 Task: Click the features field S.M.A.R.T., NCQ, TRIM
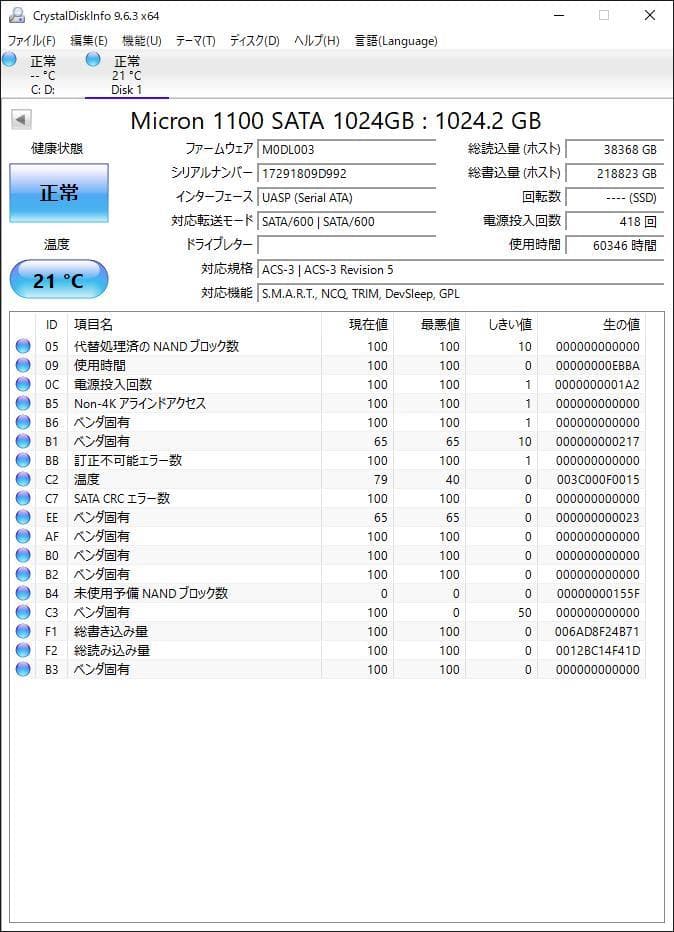[x=461, y=294]
